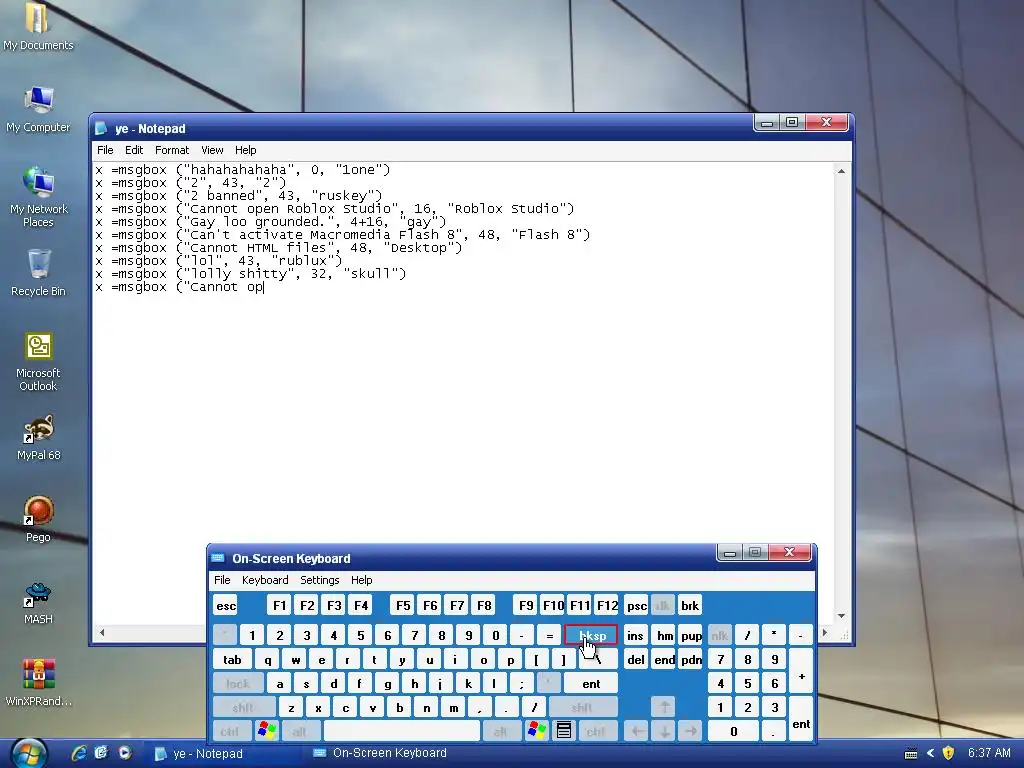
Task: Click the second quick launch icon
Action: (101, 753)
